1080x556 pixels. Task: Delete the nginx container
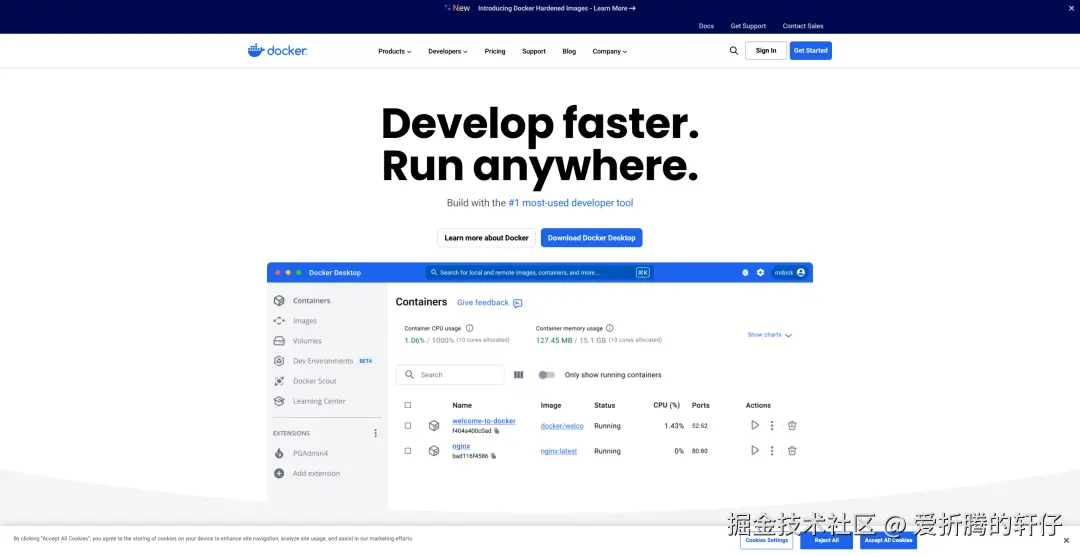792,451
